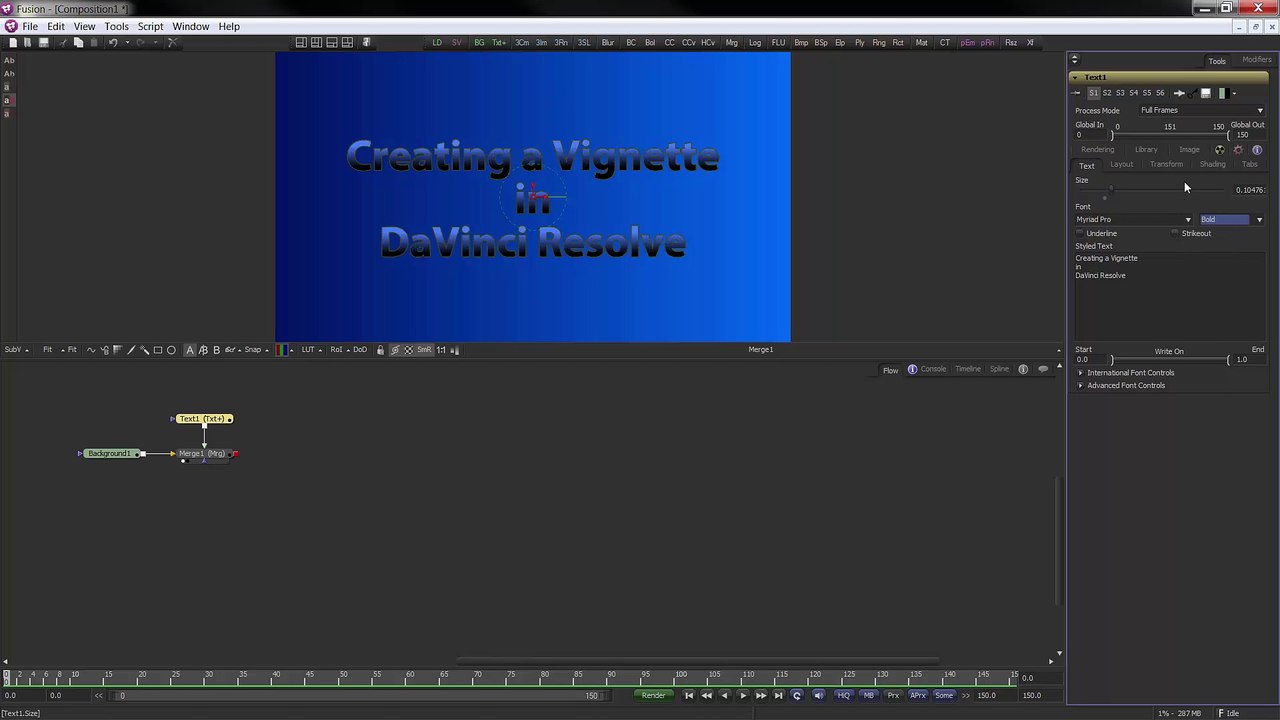Viewport: 1280px width, 720px height.
Task: Open the SubV viewer dropdown
Action: pyautogui.click(x=16, y=350)
